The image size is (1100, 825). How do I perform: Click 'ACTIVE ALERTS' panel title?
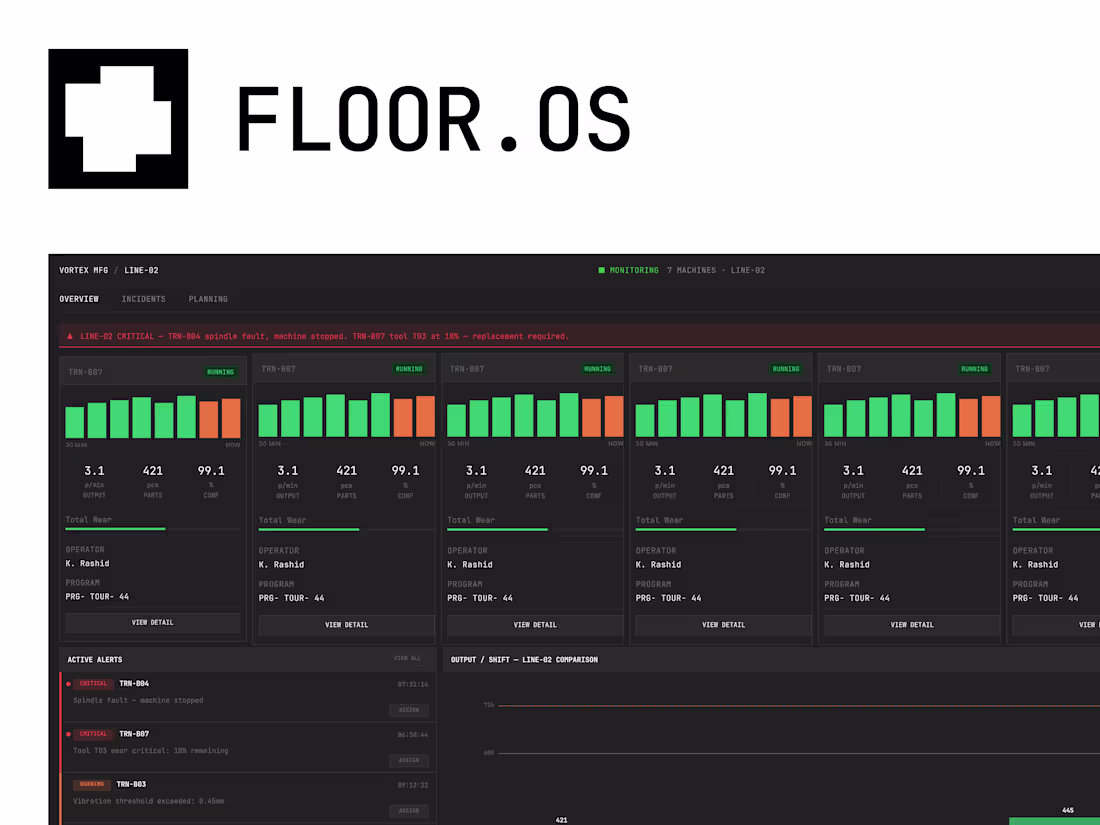tap(95, 659)
